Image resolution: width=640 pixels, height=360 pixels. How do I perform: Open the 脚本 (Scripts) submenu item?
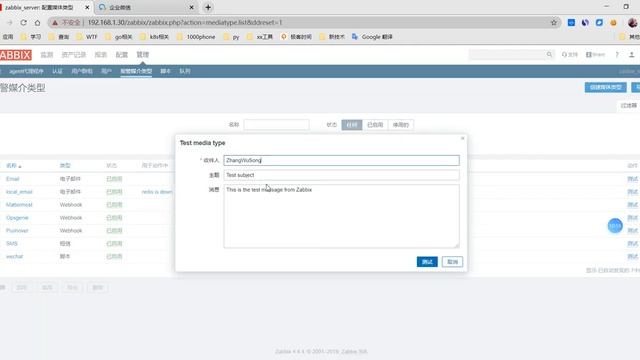165,71
